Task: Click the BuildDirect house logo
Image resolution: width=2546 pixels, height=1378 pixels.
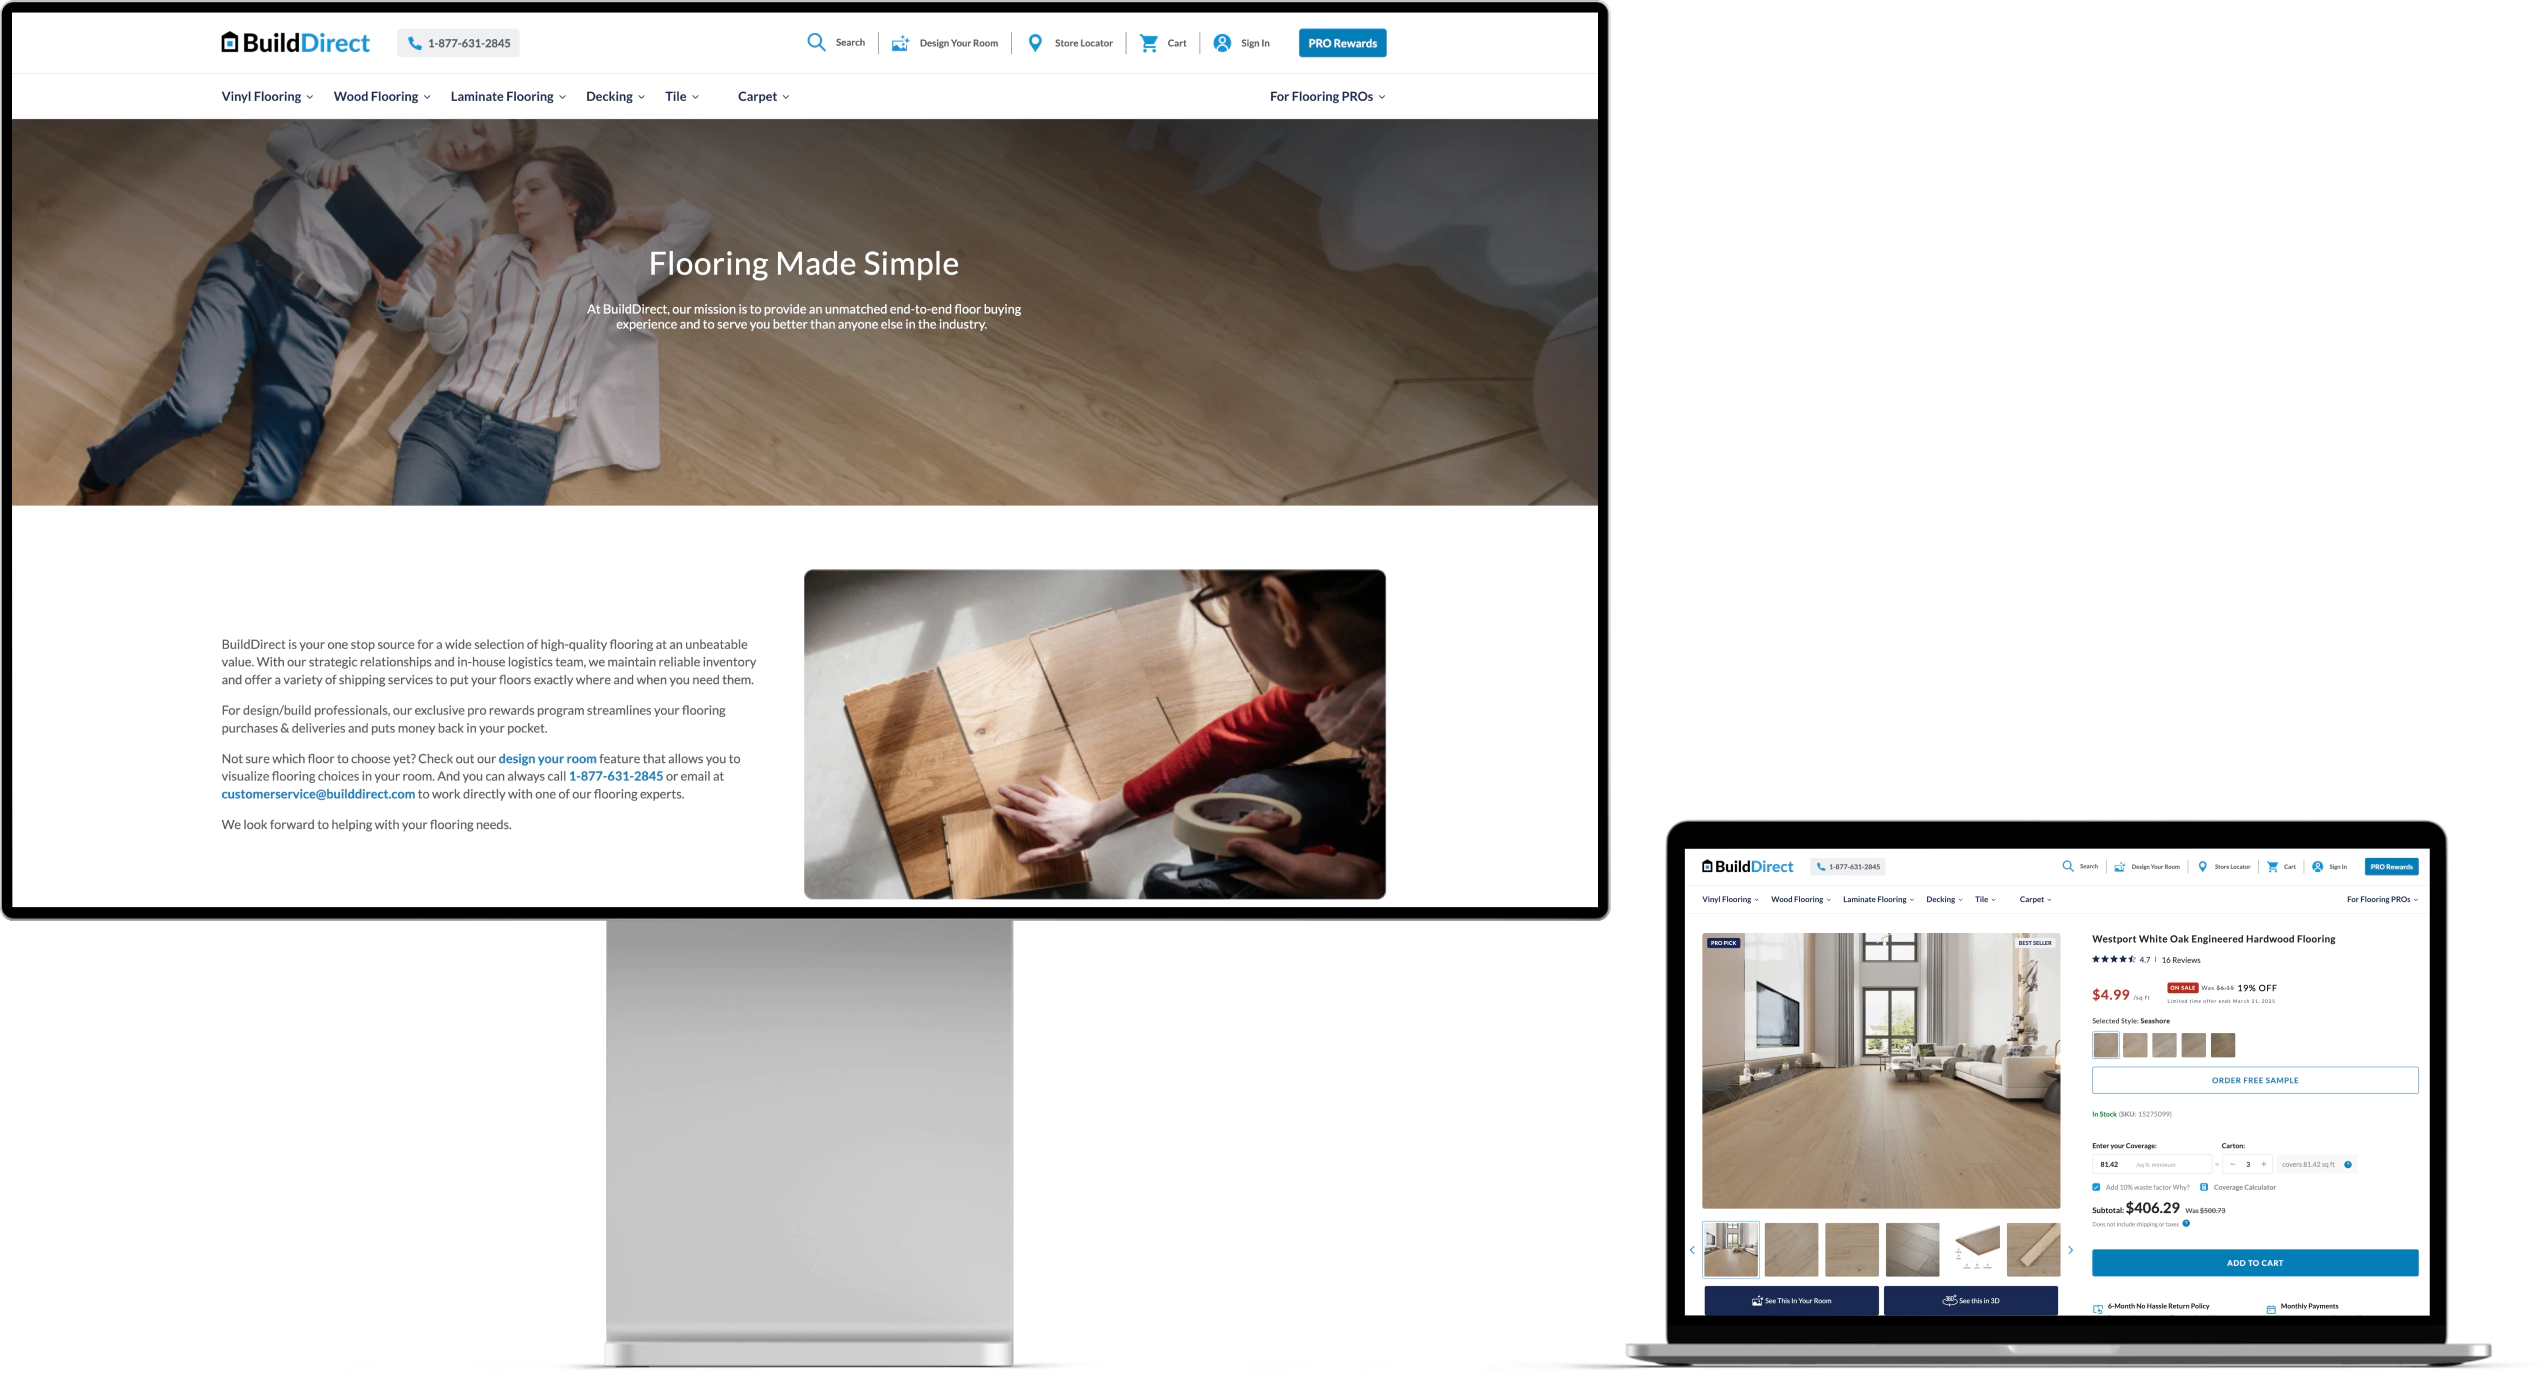Action: 229,41
